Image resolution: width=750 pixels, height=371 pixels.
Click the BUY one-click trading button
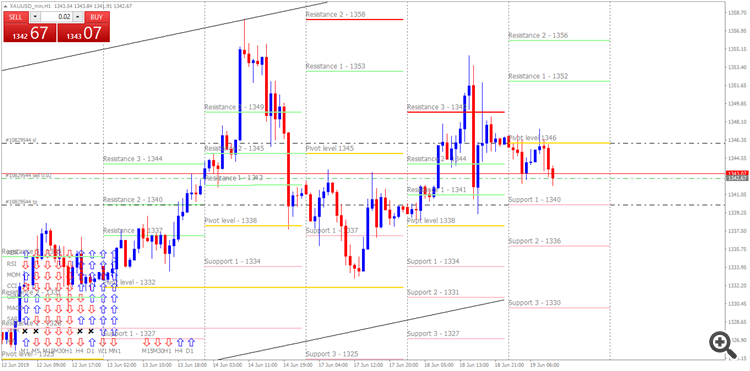click(x=97, y=17)
